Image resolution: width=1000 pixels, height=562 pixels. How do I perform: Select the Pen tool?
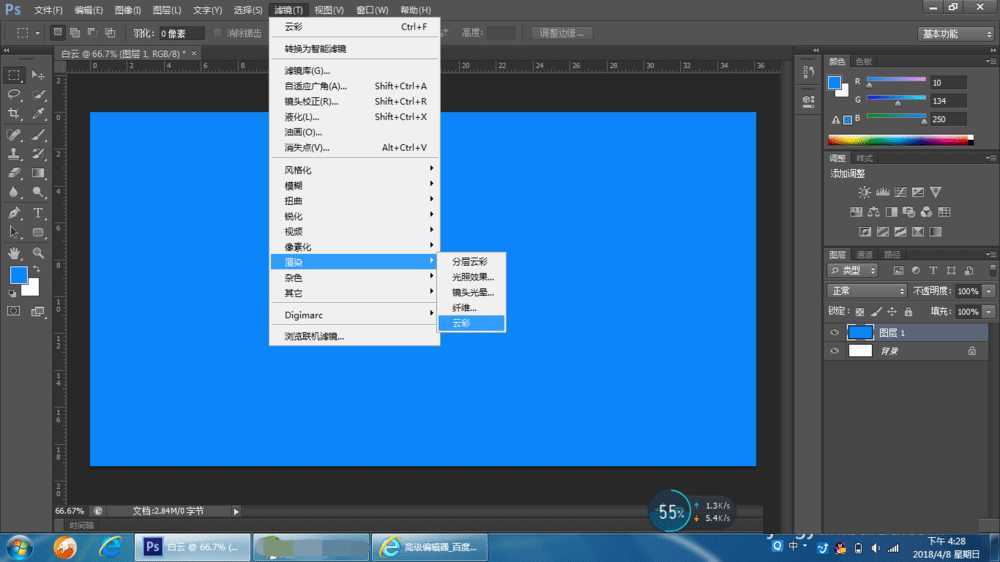[14, 213]
